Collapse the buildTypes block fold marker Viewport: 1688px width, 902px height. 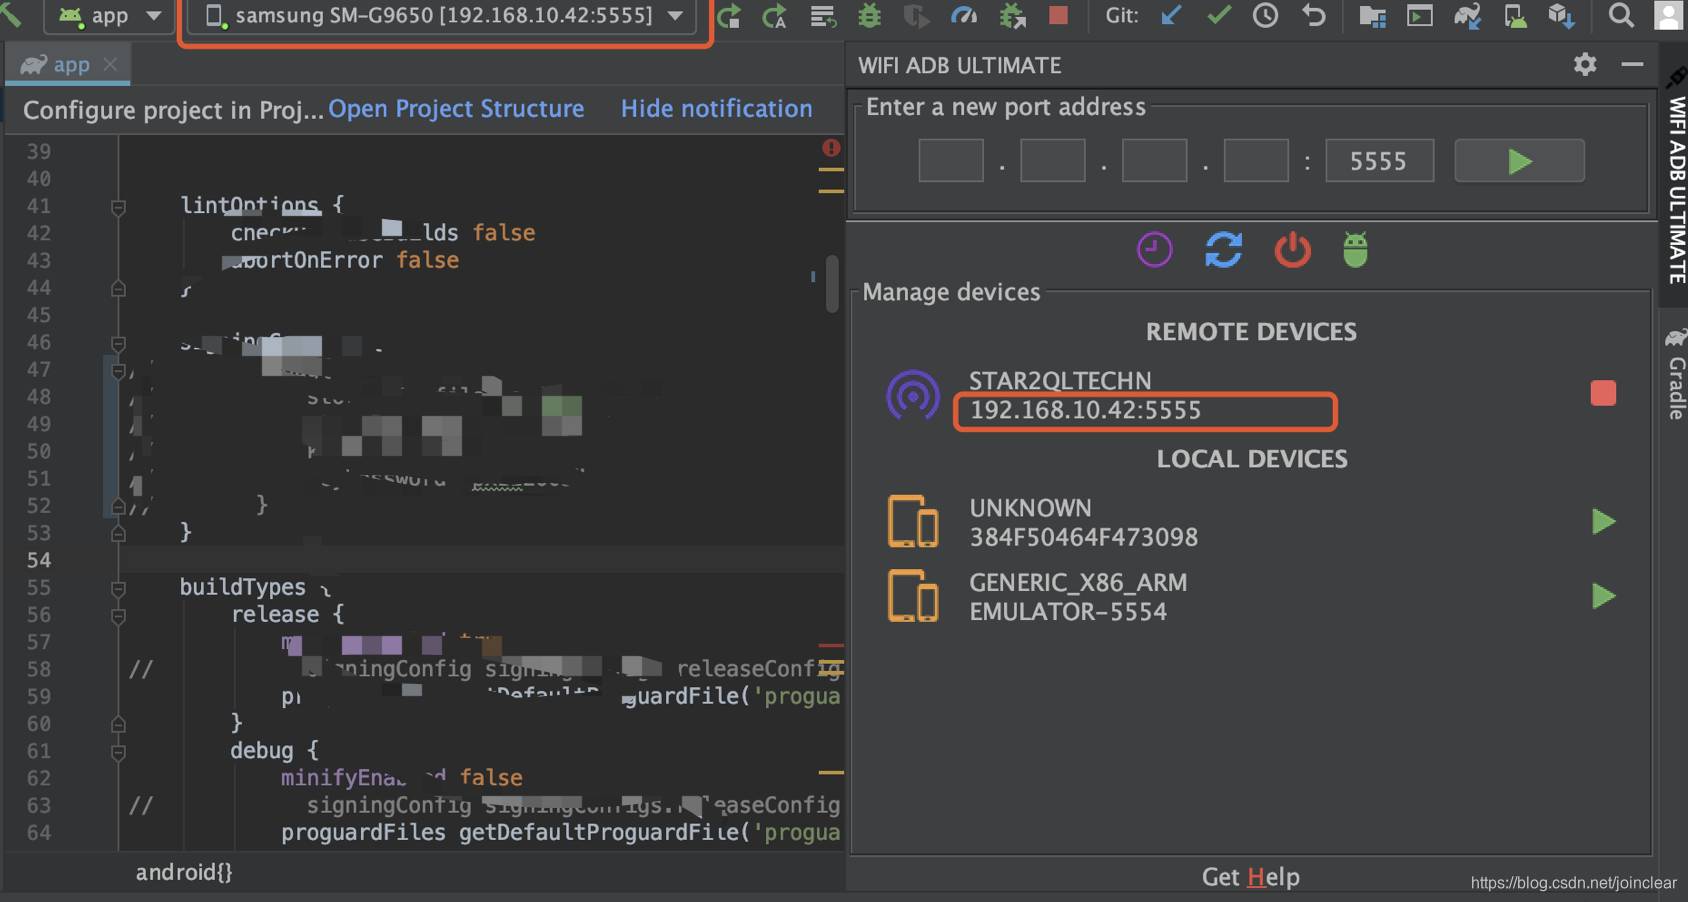pos(118,588)
